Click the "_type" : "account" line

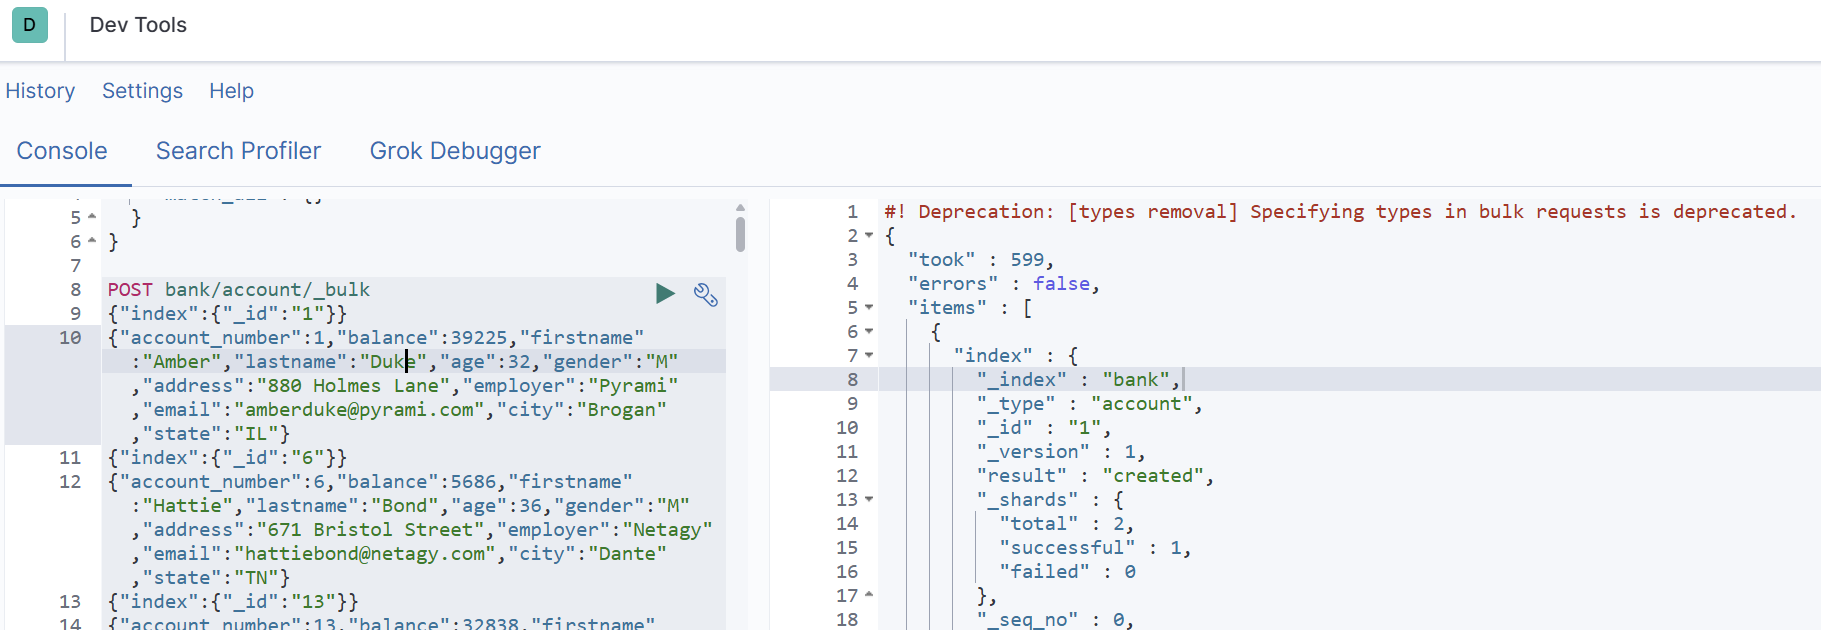tap(1090, 404)
